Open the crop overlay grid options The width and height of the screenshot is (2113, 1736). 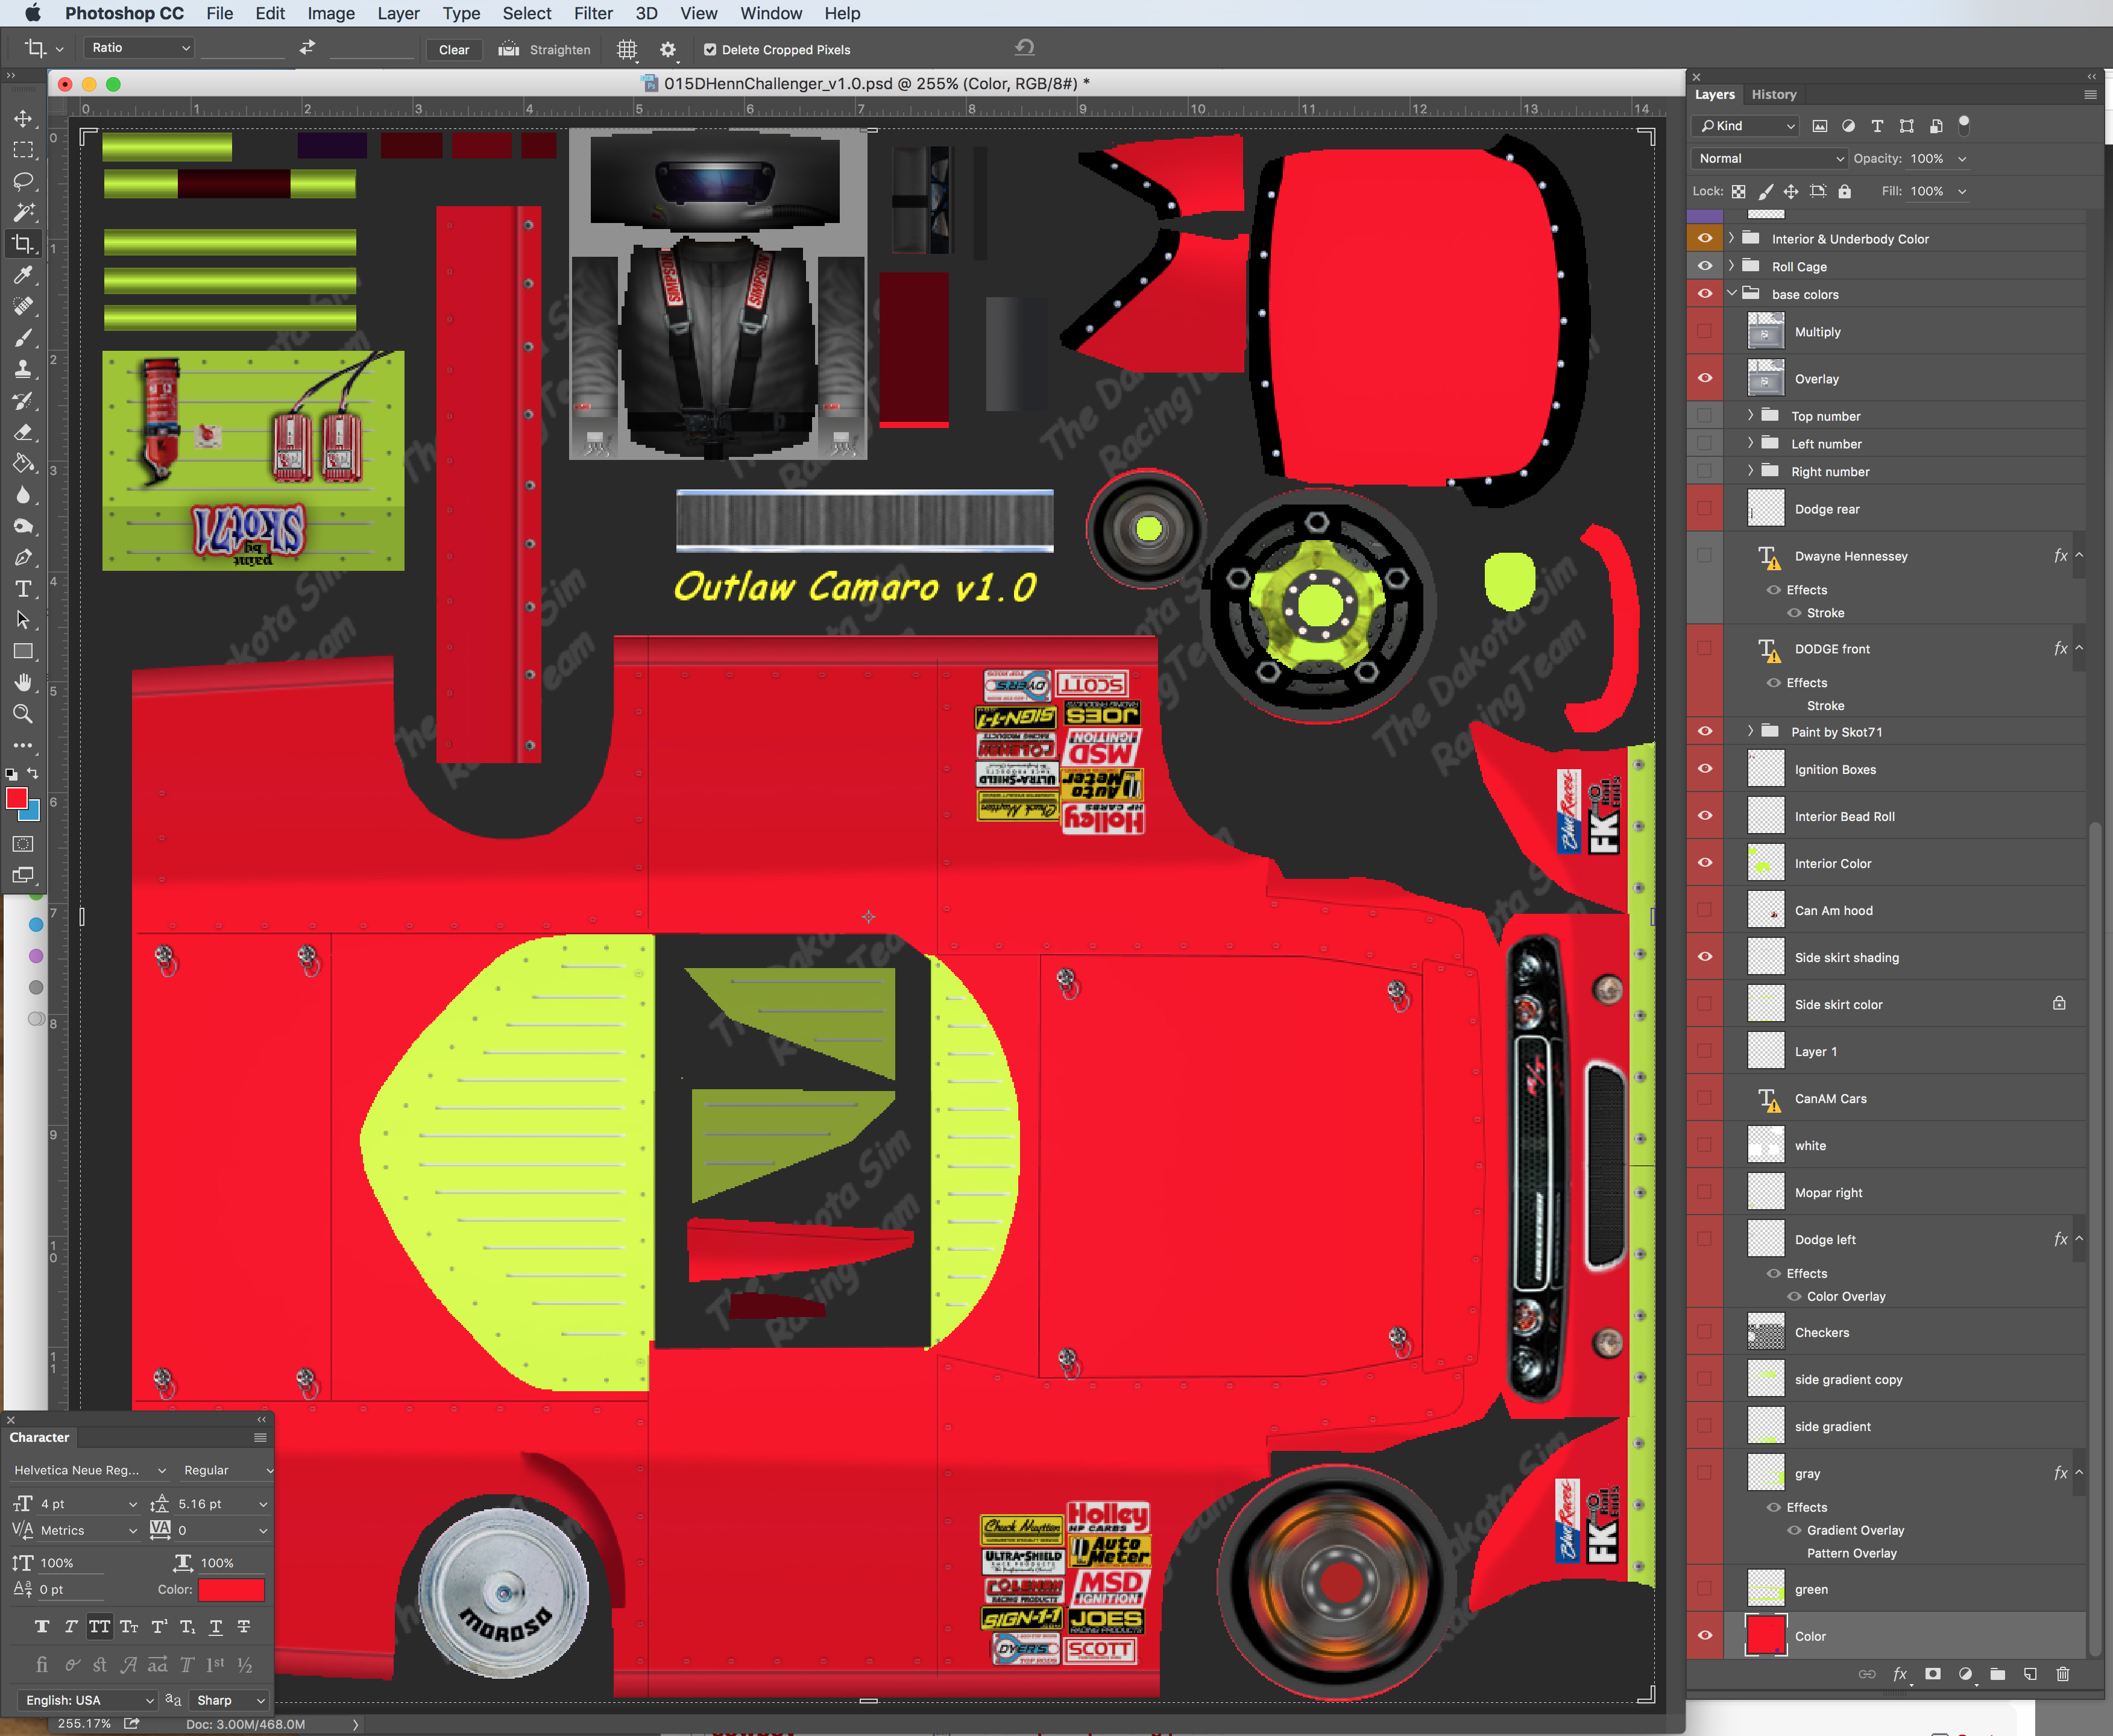[x=627, y=49]
